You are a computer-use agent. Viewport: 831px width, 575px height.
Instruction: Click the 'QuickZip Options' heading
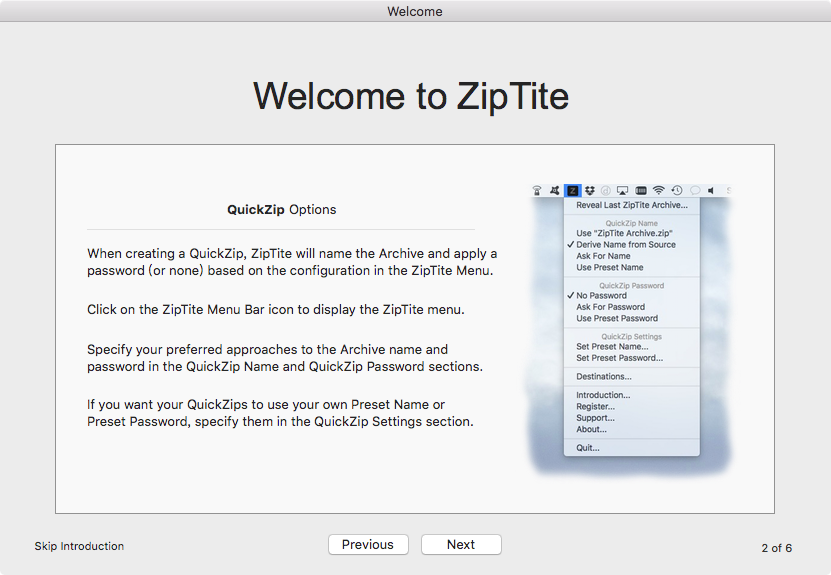281,210
